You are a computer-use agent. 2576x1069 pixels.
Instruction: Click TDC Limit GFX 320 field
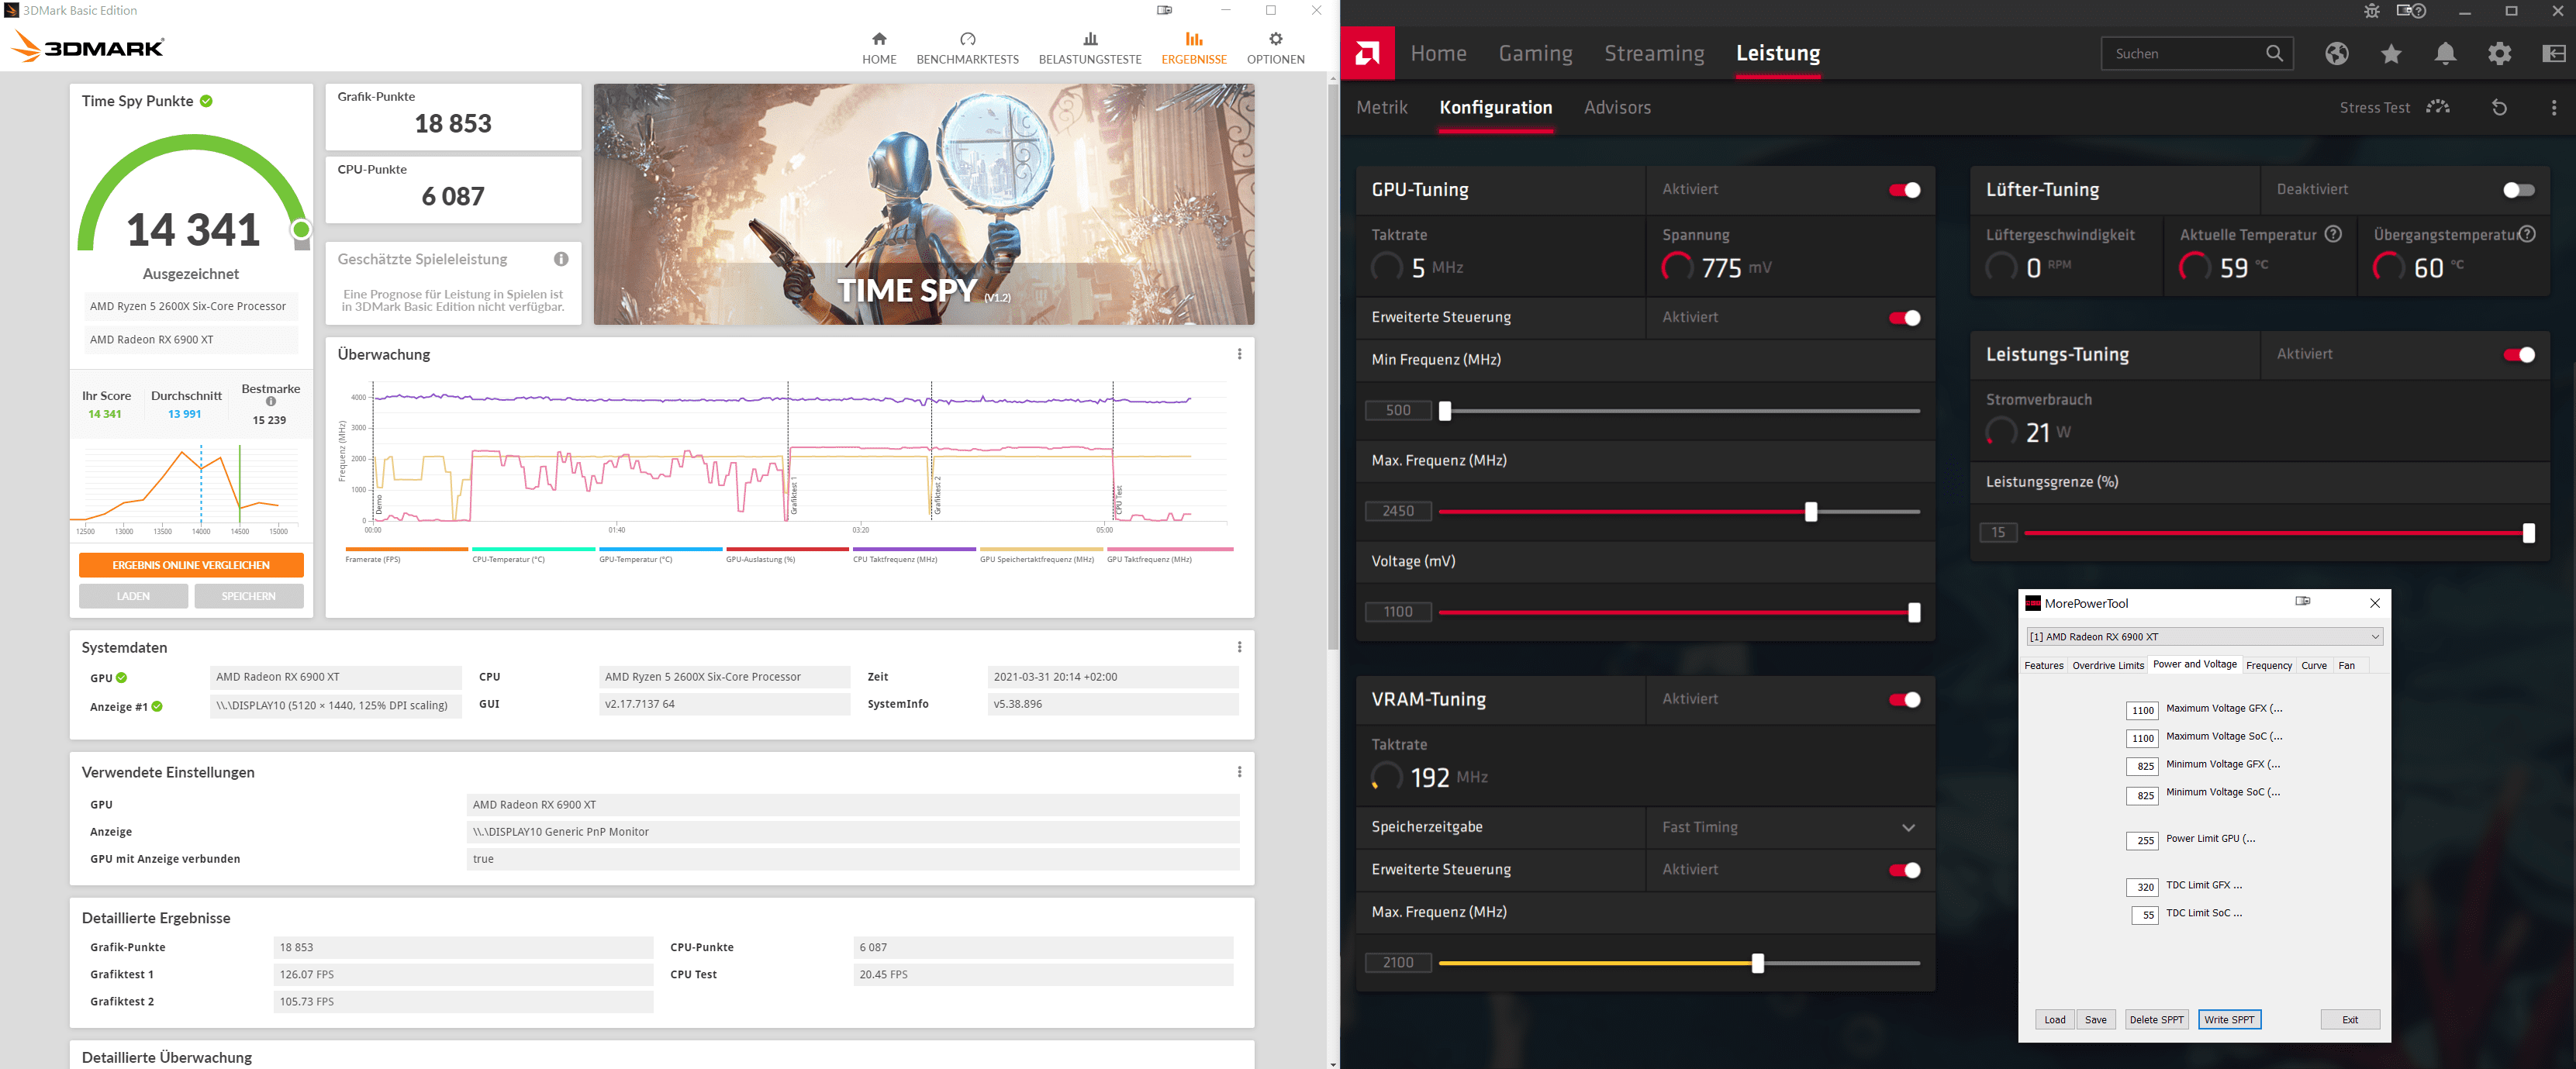tap(2142, 887)
